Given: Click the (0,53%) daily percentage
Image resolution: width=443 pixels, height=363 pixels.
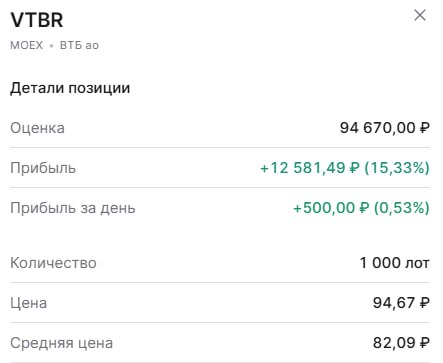Looking at the screenshot, I should click(401, 208).
